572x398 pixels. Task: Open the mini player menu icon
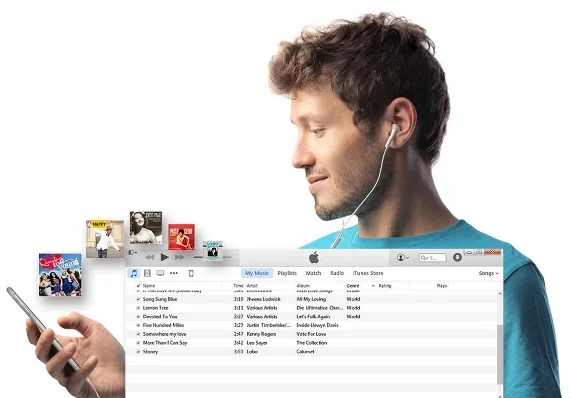click(x=132, y=252)
